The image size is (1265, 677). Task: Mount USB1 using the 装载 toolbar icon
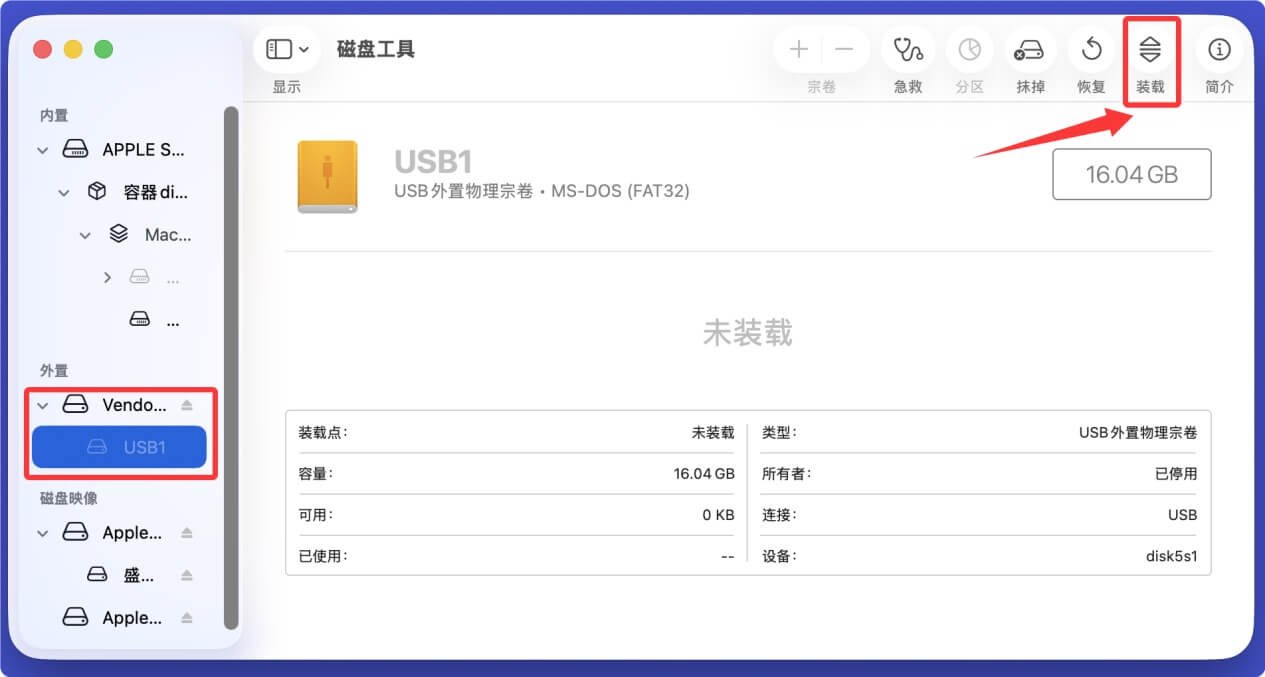pos(1151,48)
